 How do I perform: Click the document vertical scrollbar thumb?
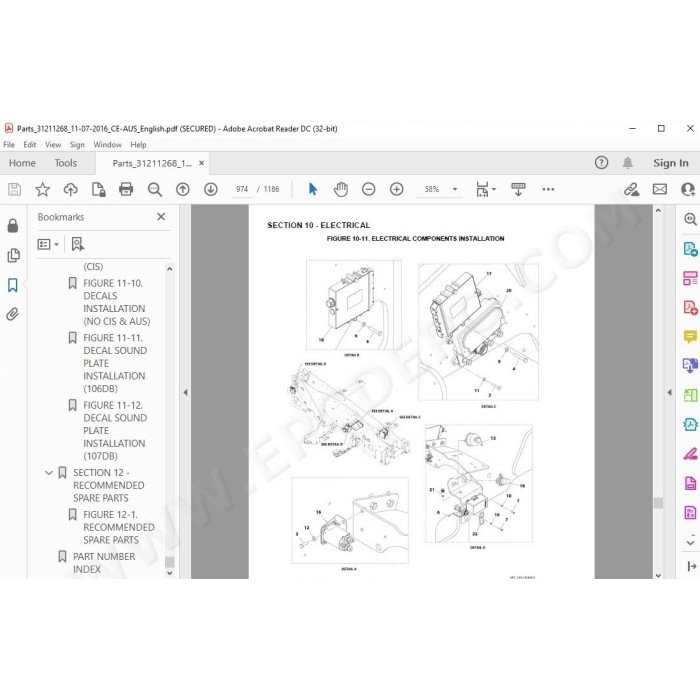point(658,503)
